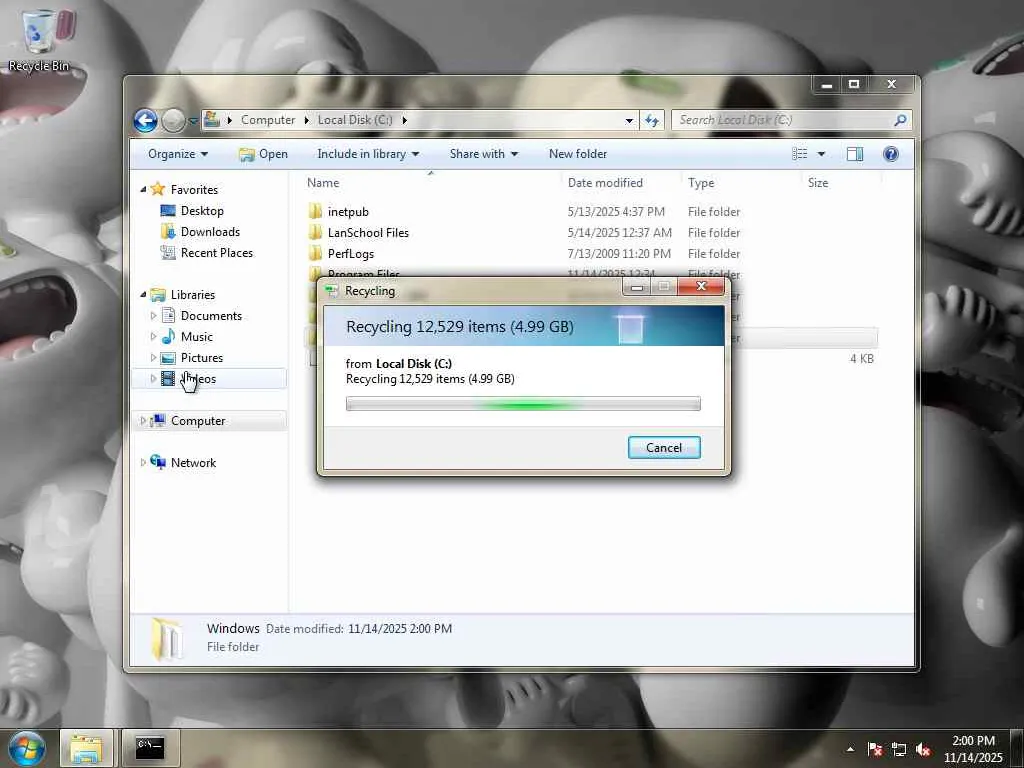Click the Open toolbar button
Screen dimensions: 1024x768
264,154
